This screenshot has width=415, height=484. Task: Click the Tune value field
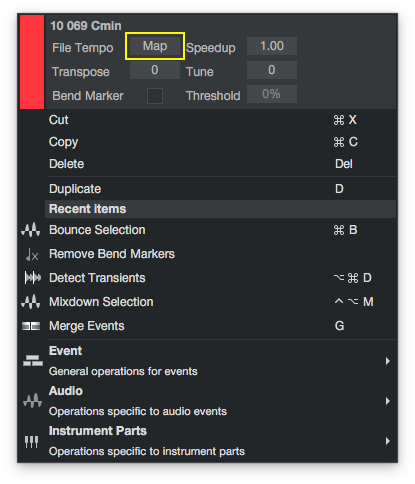272,70
